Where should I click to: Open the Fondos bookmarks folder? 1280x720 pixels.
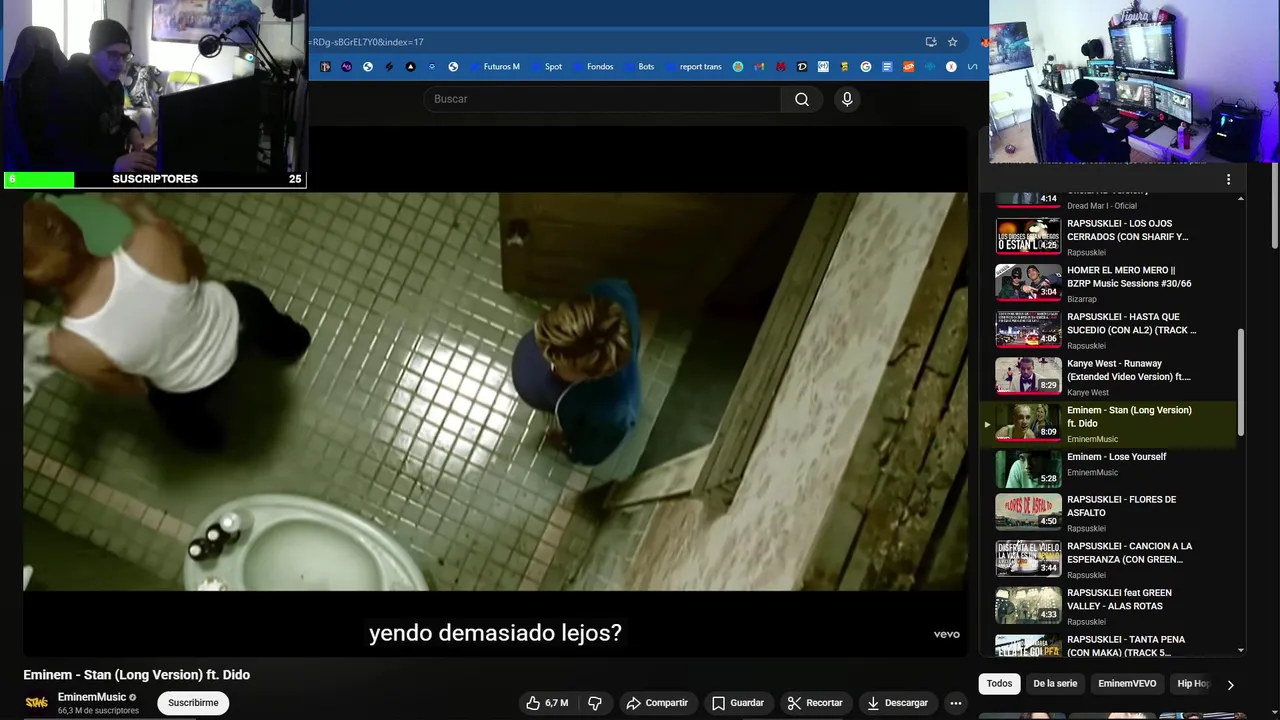[593, 67]
